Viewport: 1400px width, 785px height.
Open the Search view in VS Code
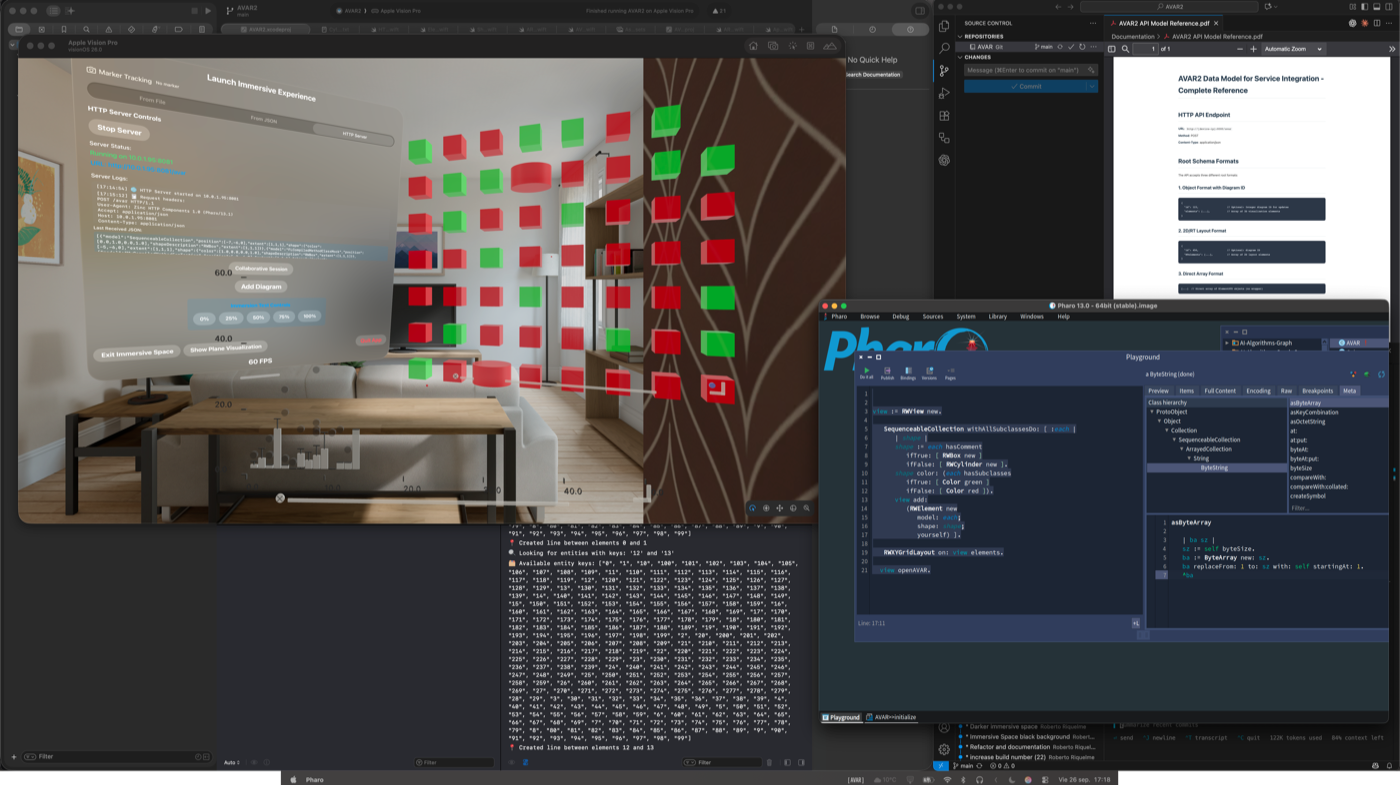[x=944, y=48]
